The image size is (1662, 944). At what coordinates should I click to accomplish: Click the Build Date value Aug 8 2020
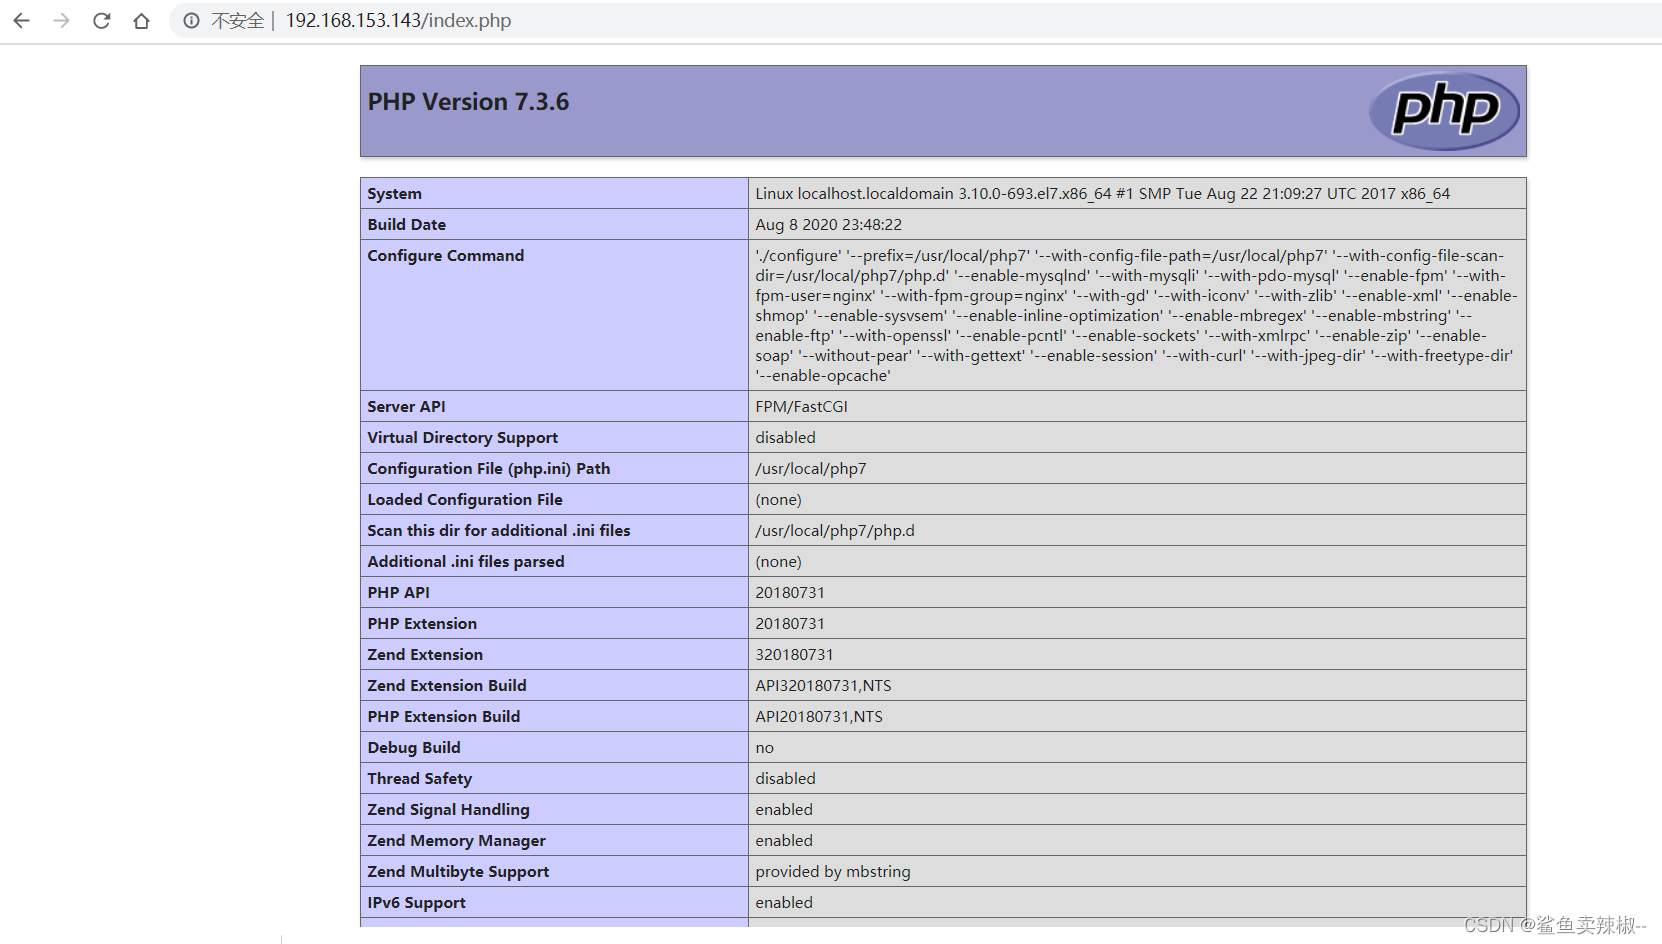click(x=828, y=224)
